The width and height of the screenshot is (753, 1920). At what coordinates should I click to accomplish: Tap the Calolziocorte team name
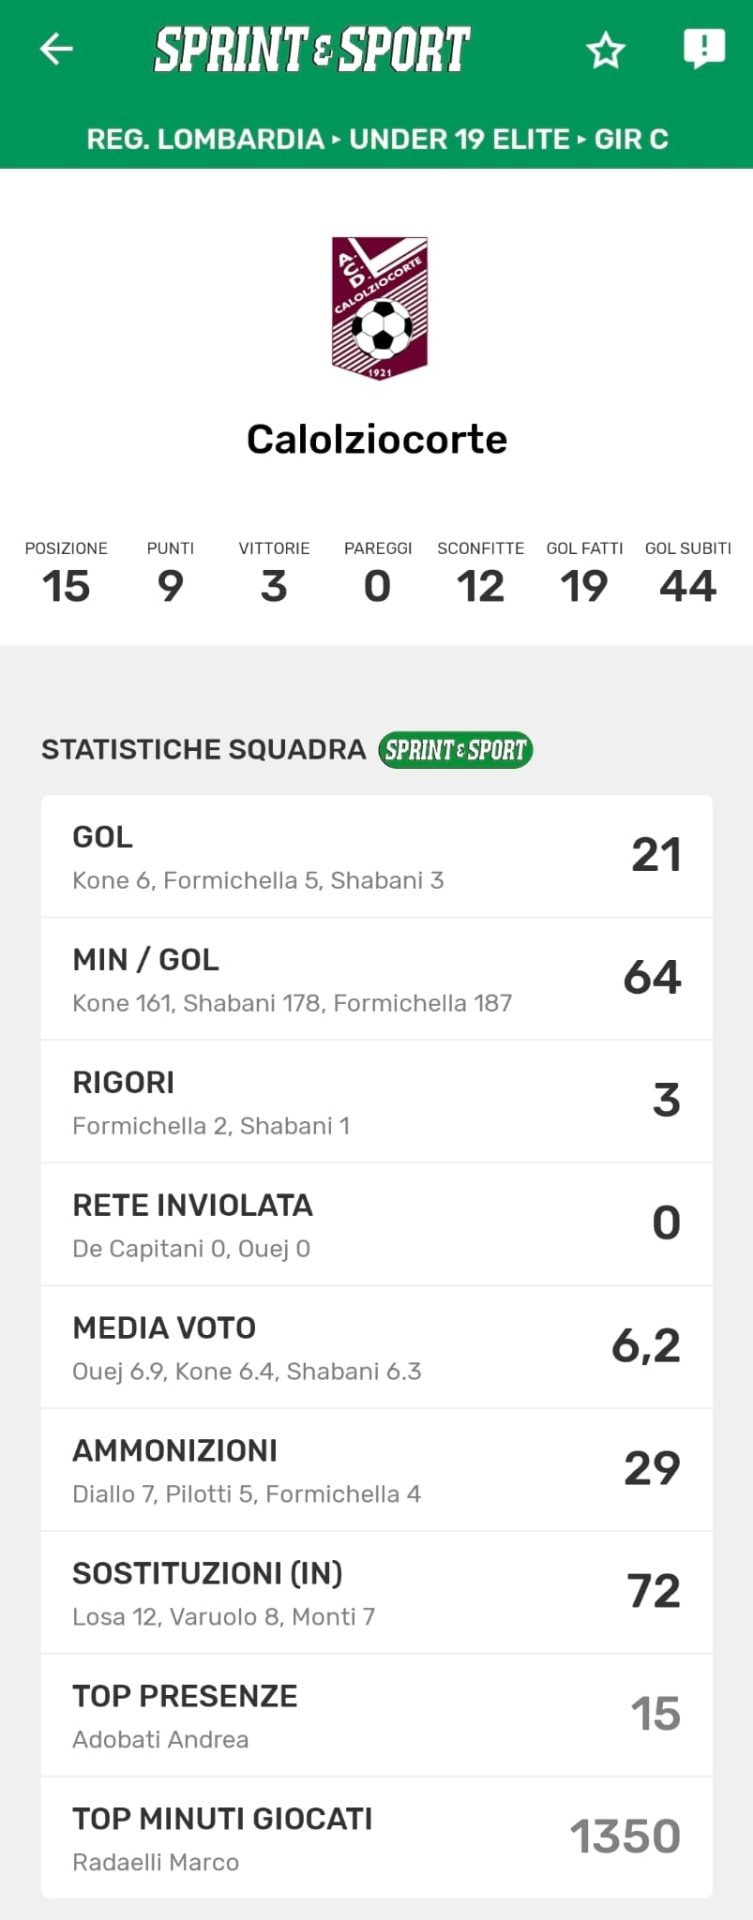coord(377,439)
